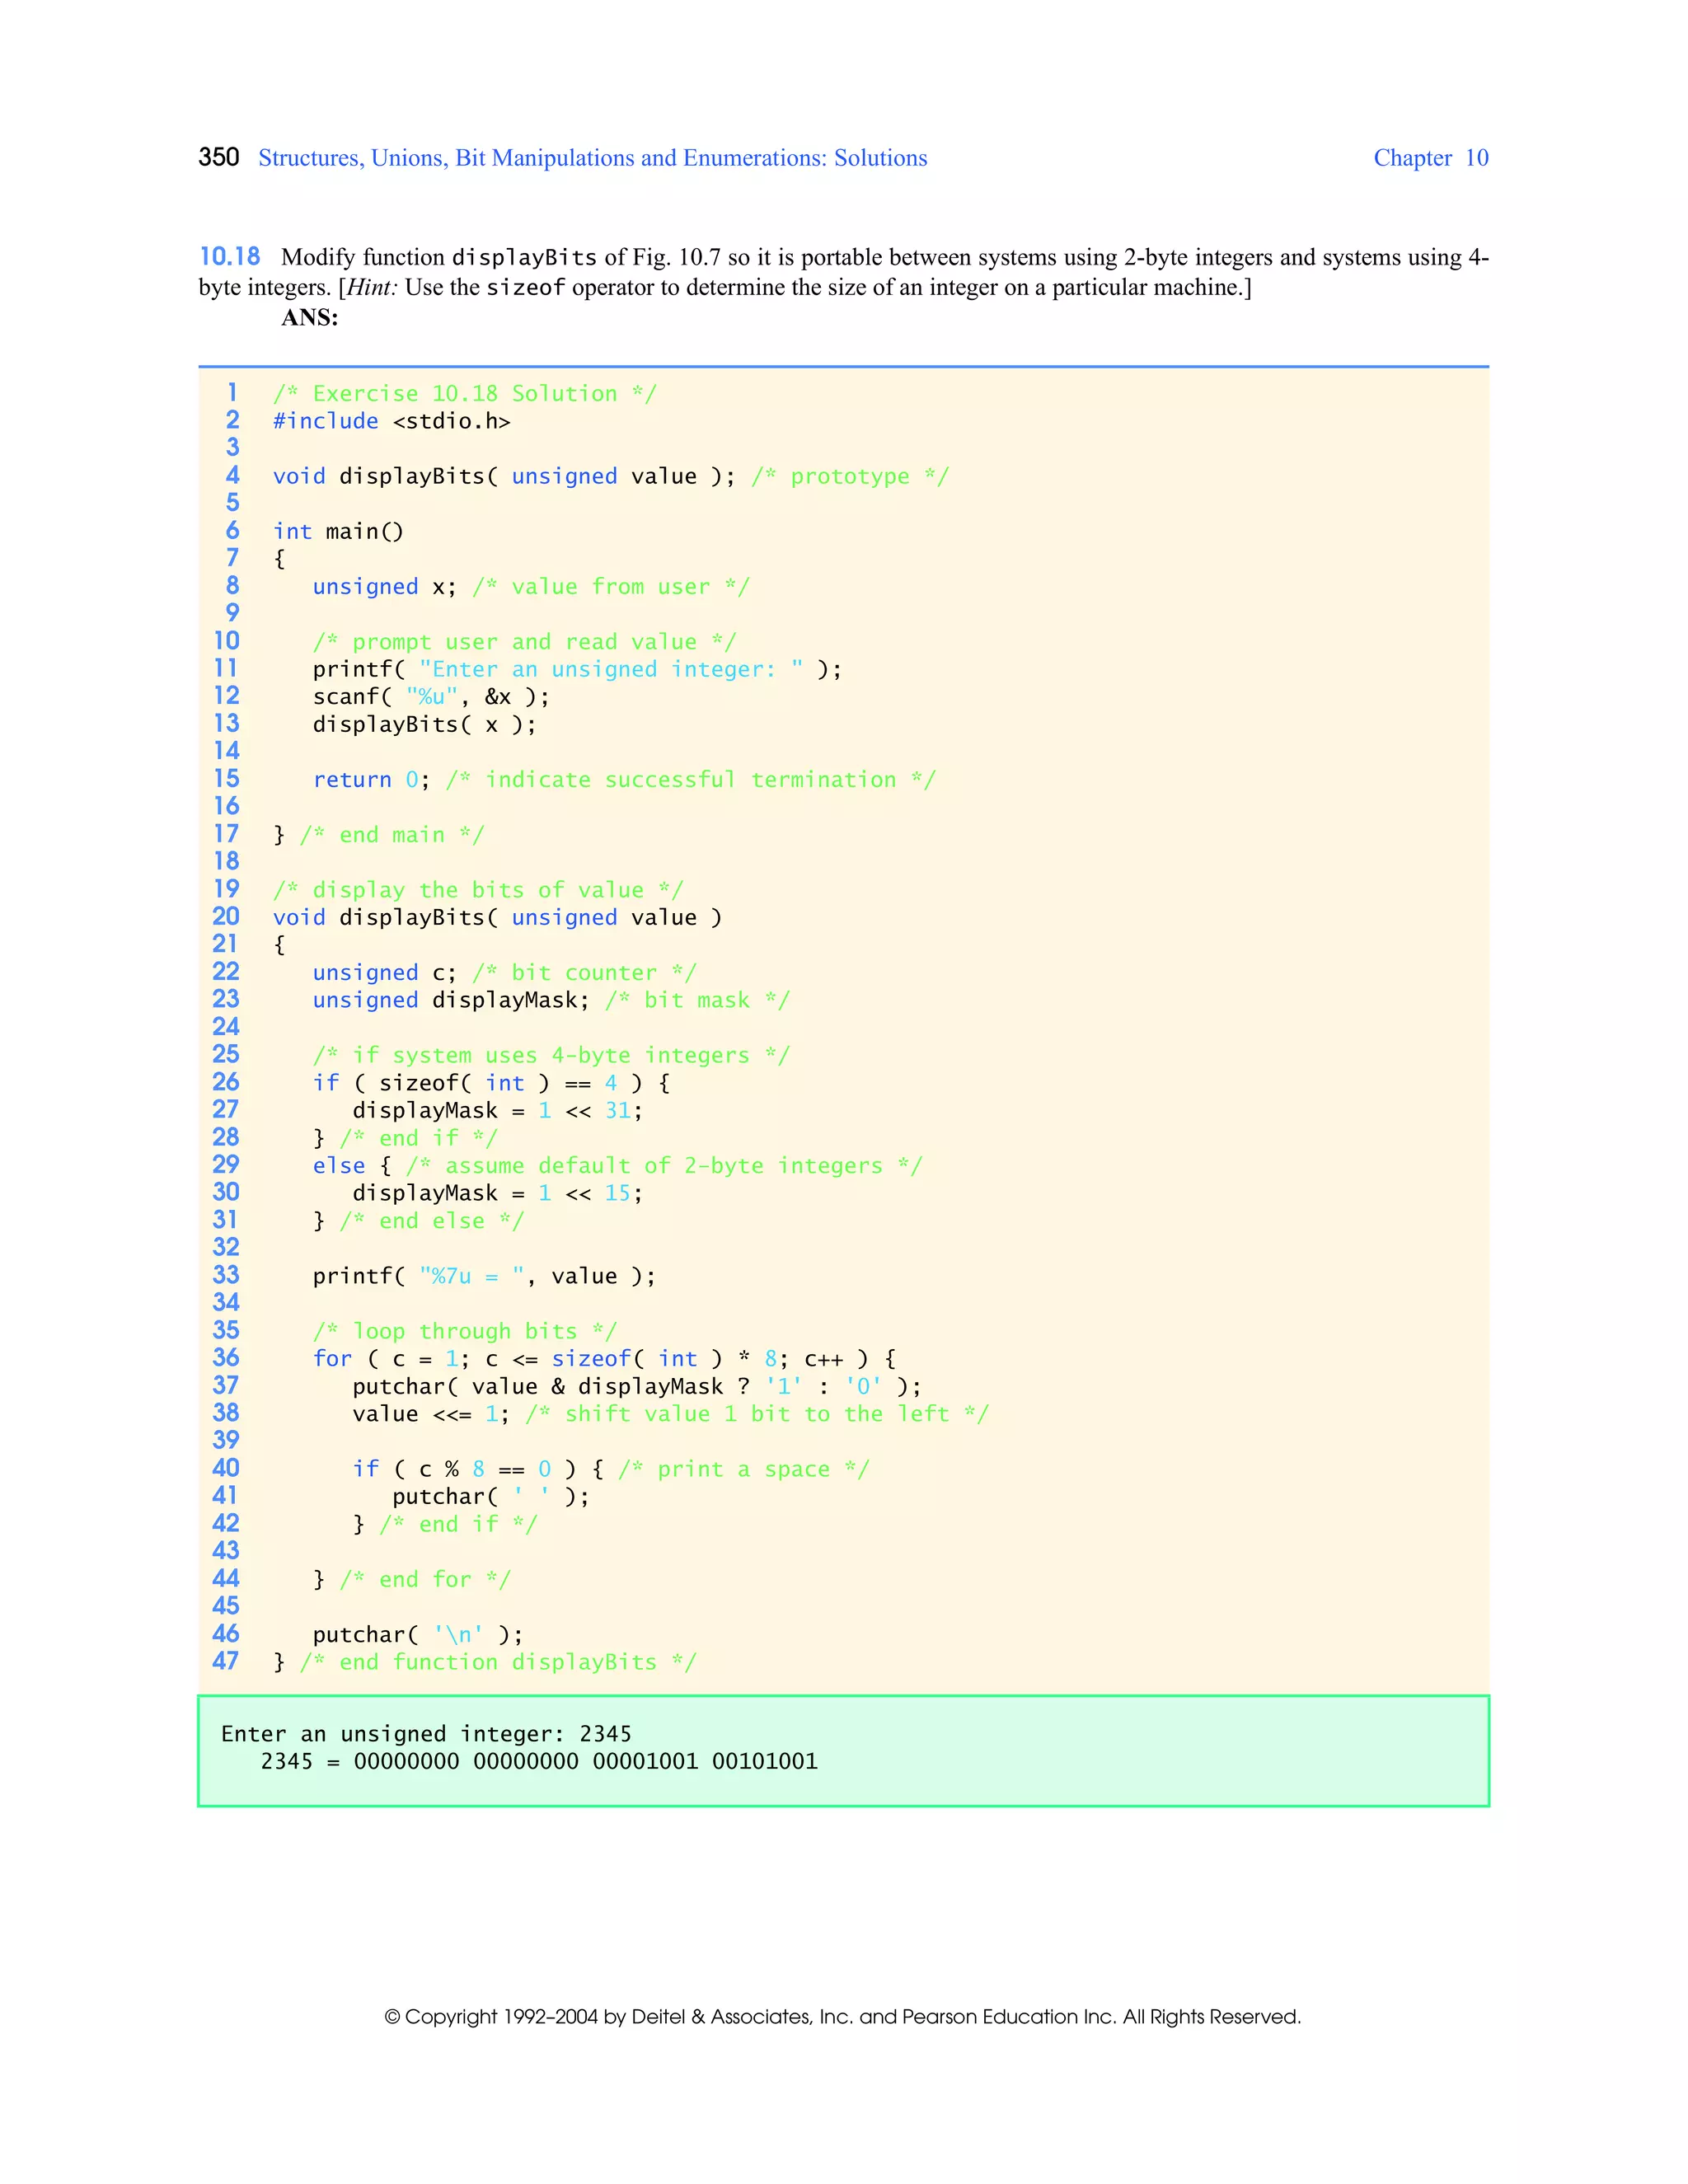Click the 'putchar( value & displayMask' line
This screenshot has width=1688, height=2184.
pyautogui.click(x=637, y=1387)
